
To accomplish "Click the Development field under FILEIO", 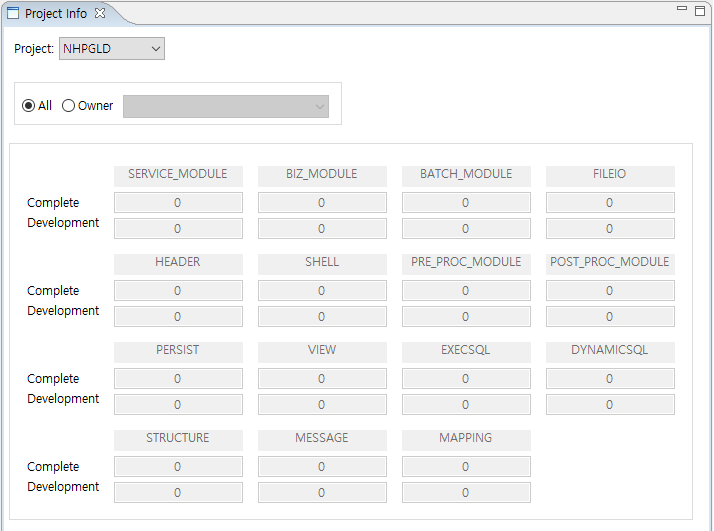I will click(610, 229).
